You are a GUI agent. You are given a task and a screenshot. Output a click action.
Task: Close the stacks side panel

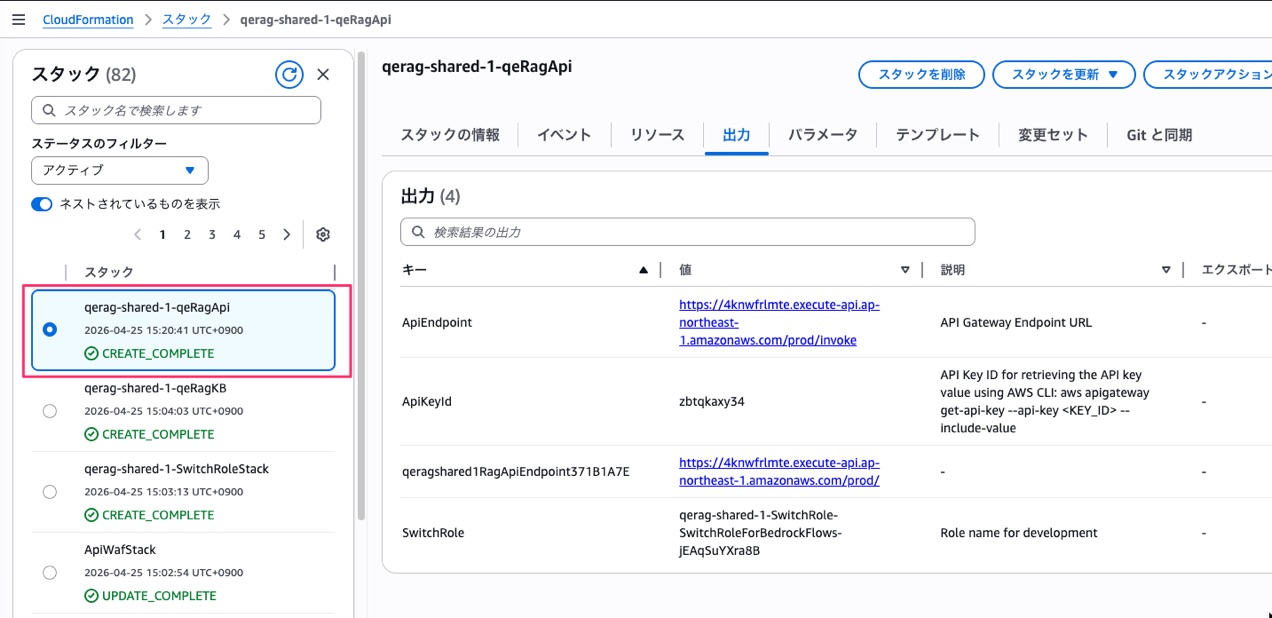[323, 74]
